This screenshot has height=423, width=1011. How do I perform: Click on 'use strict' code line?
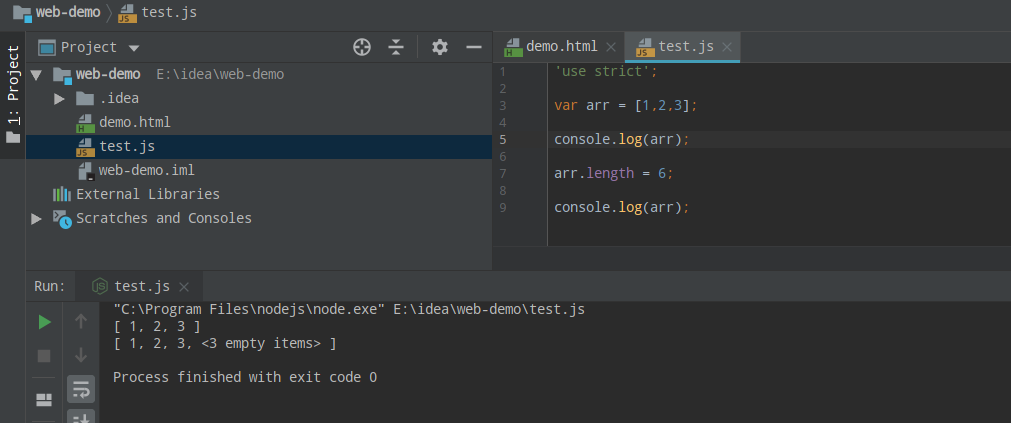[605, 72]
